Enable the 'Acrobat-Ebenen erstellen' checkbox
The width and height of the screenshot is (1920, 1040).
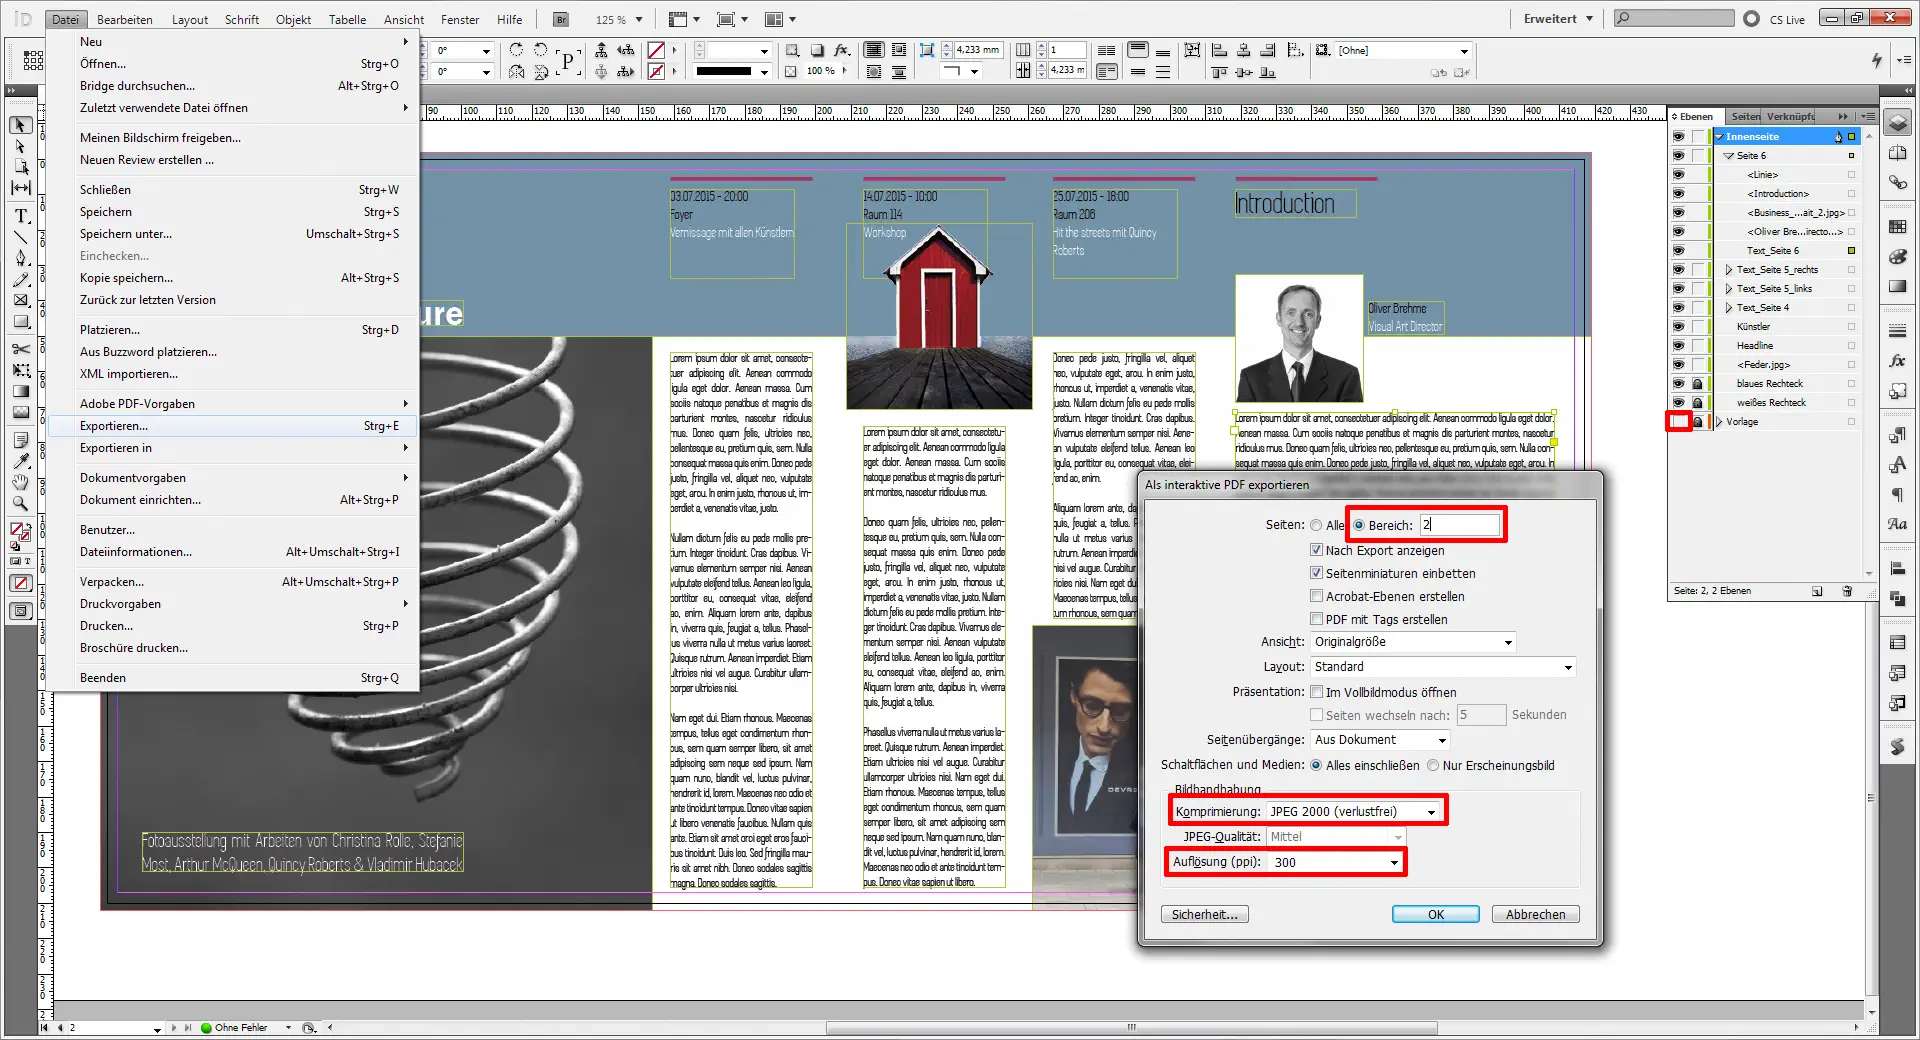(1317, 596)
